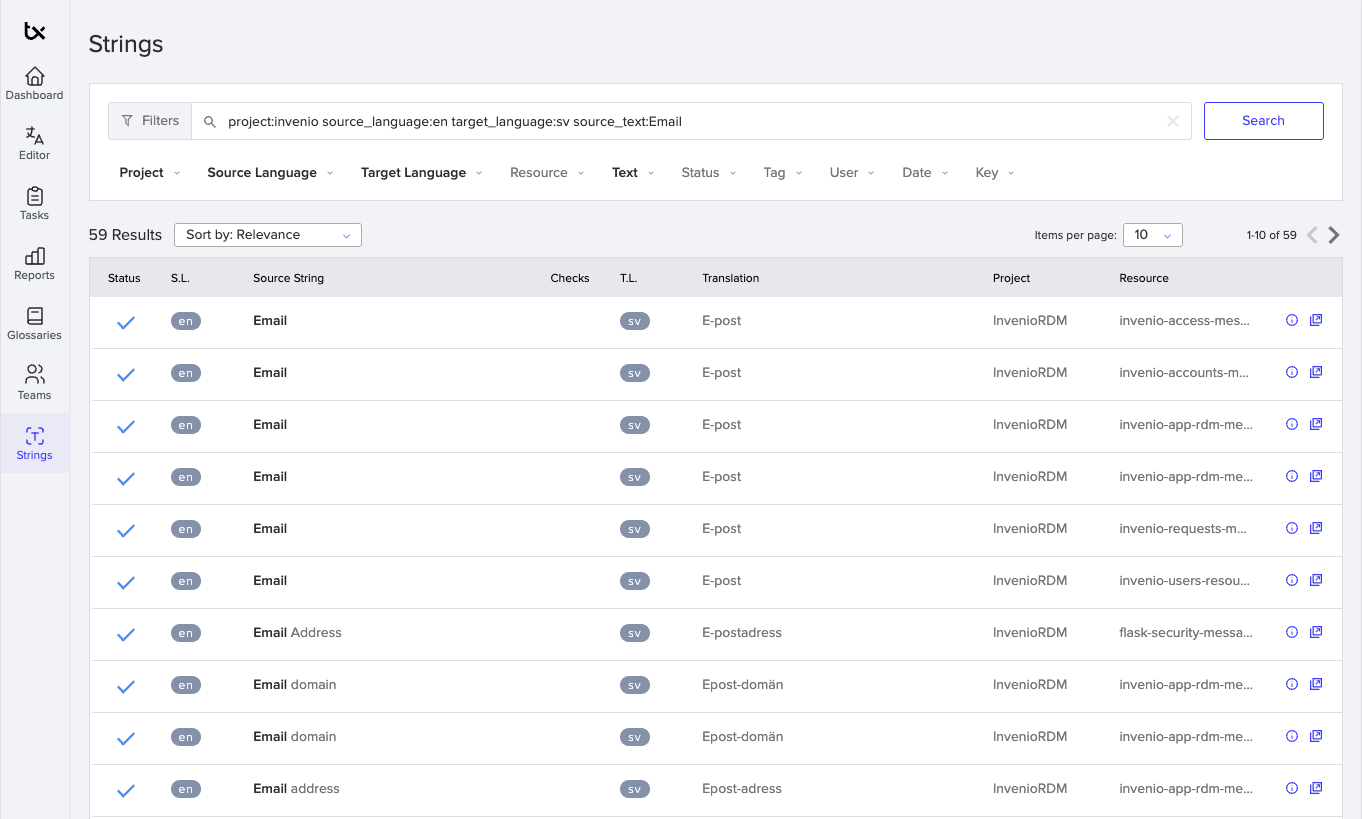
Task: Clear the search query with X icon
Action: tap(1173, 121)
